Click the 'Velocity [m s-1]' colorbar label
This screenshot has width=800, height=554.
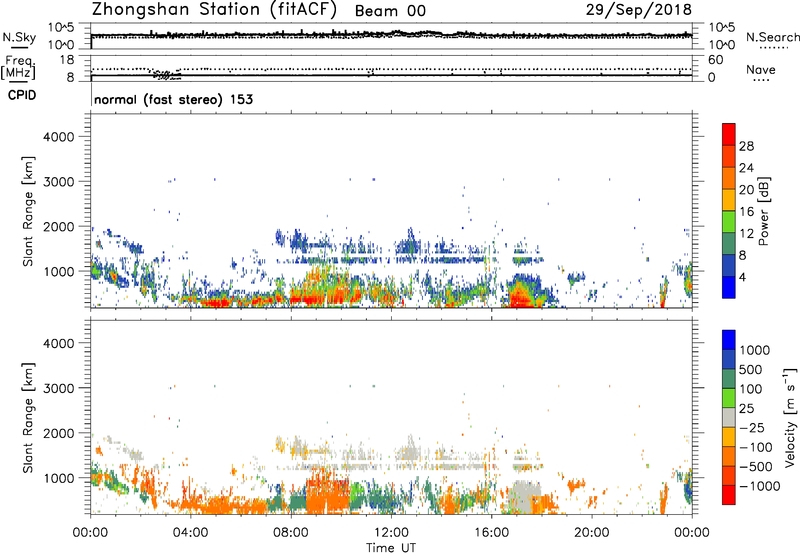click(x=790, y=417)
